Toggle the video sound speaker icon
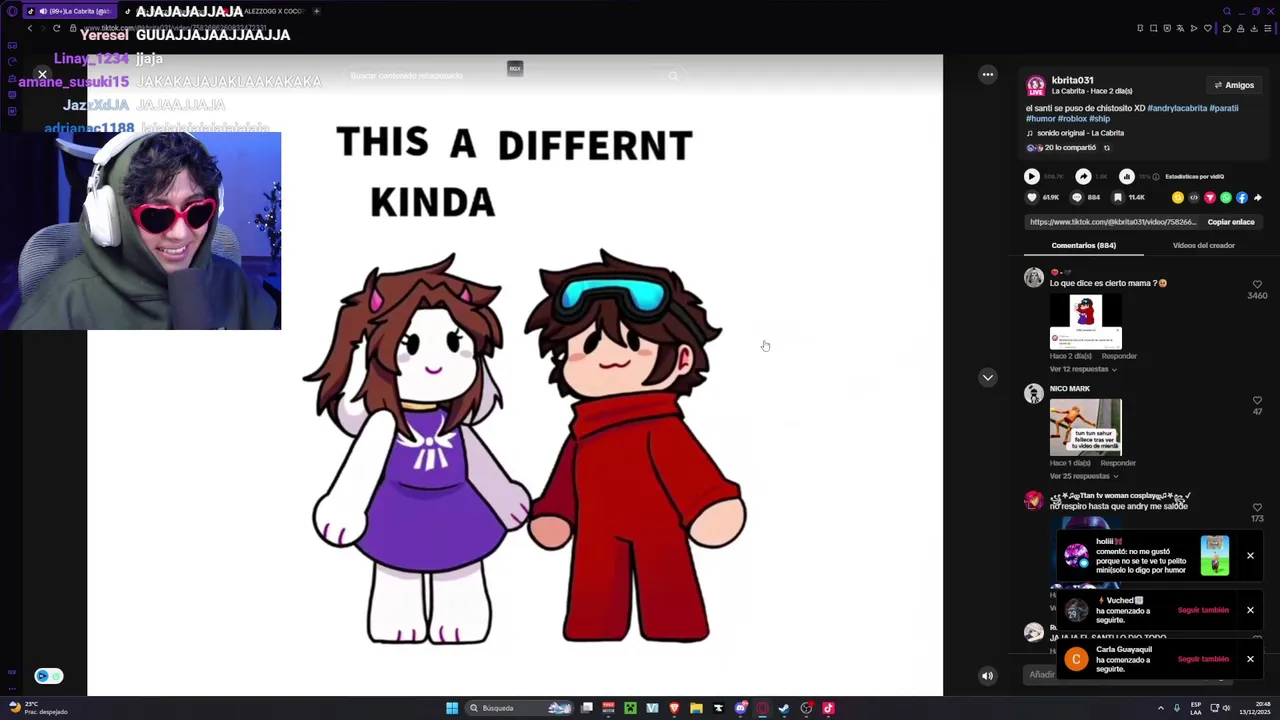Screen dimensions: 1280x720 pos(987,676)
